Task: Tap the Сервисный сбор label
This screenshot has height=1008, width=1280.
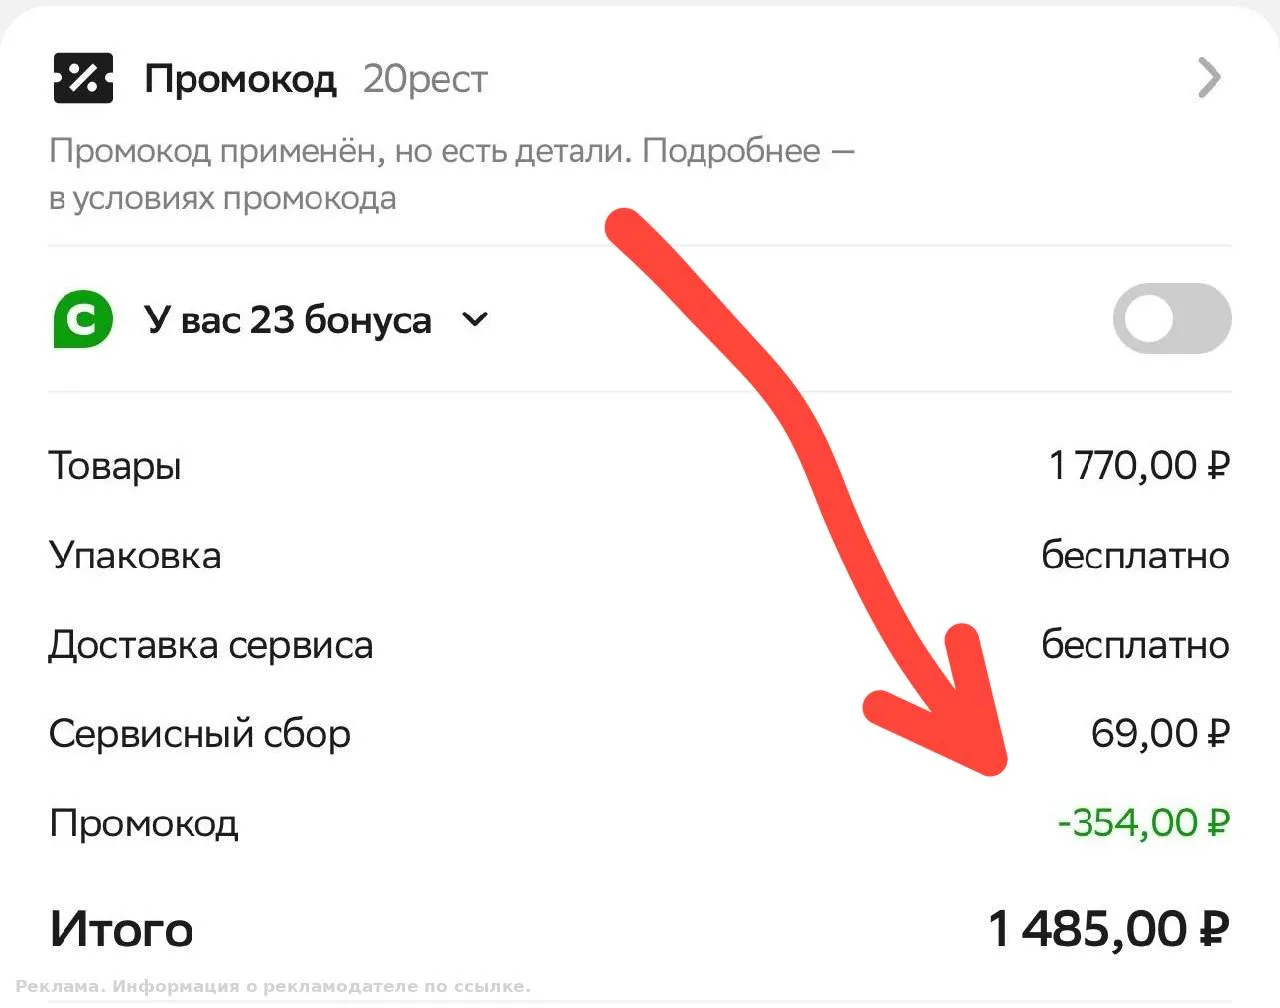Action: point(200,734)
